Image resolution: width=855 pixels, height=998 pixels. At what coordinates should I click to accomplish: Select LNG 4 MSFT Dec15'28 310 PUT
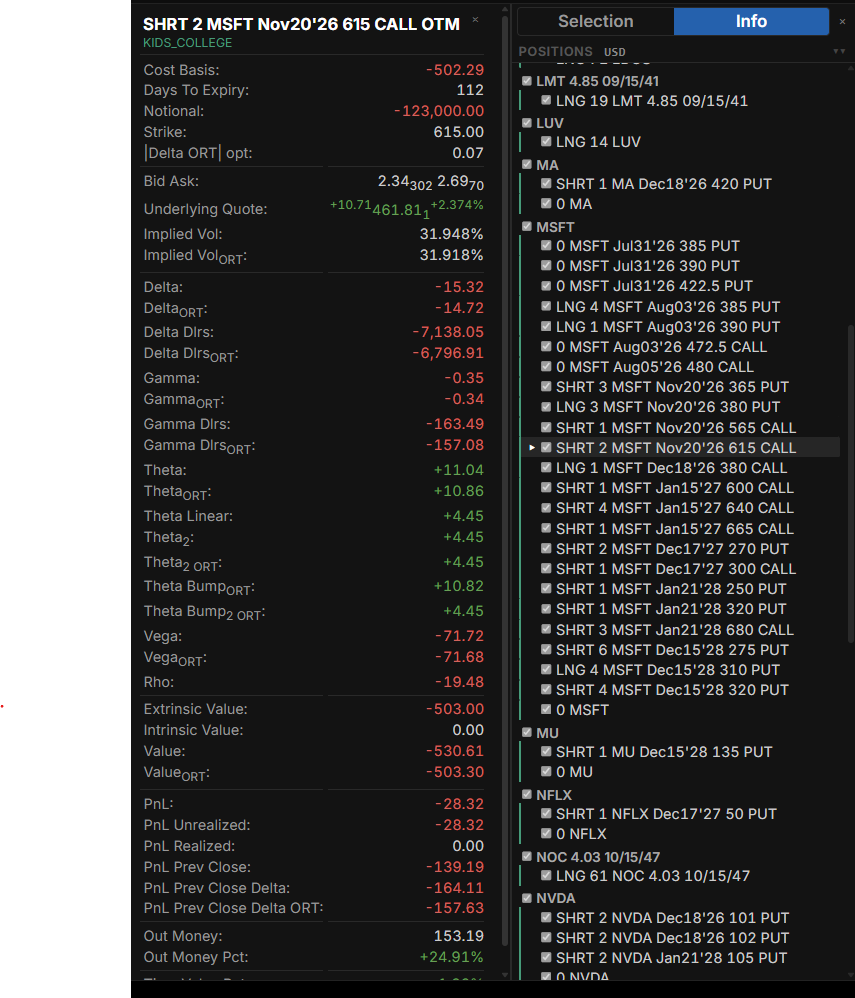coord(668,670)
